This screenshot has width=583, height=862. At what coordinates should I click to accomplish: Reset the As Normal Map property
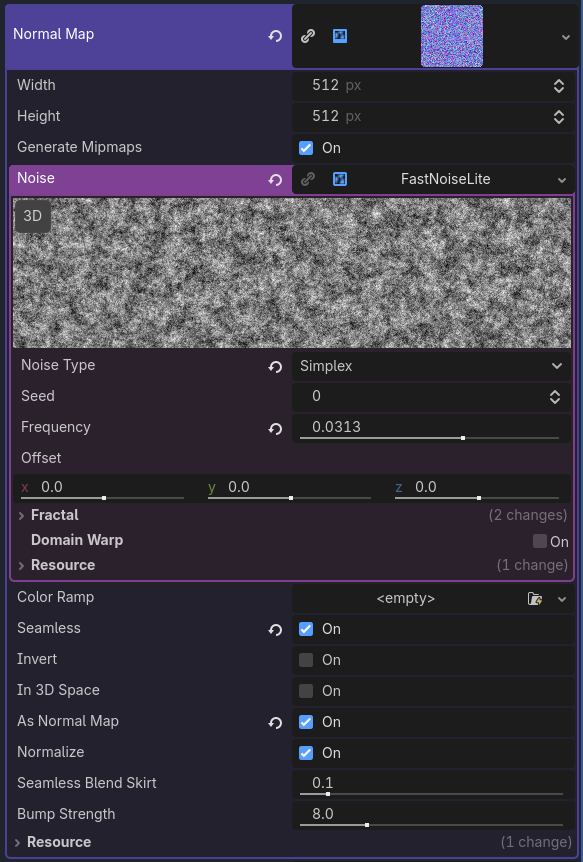[x=275, y=723]
